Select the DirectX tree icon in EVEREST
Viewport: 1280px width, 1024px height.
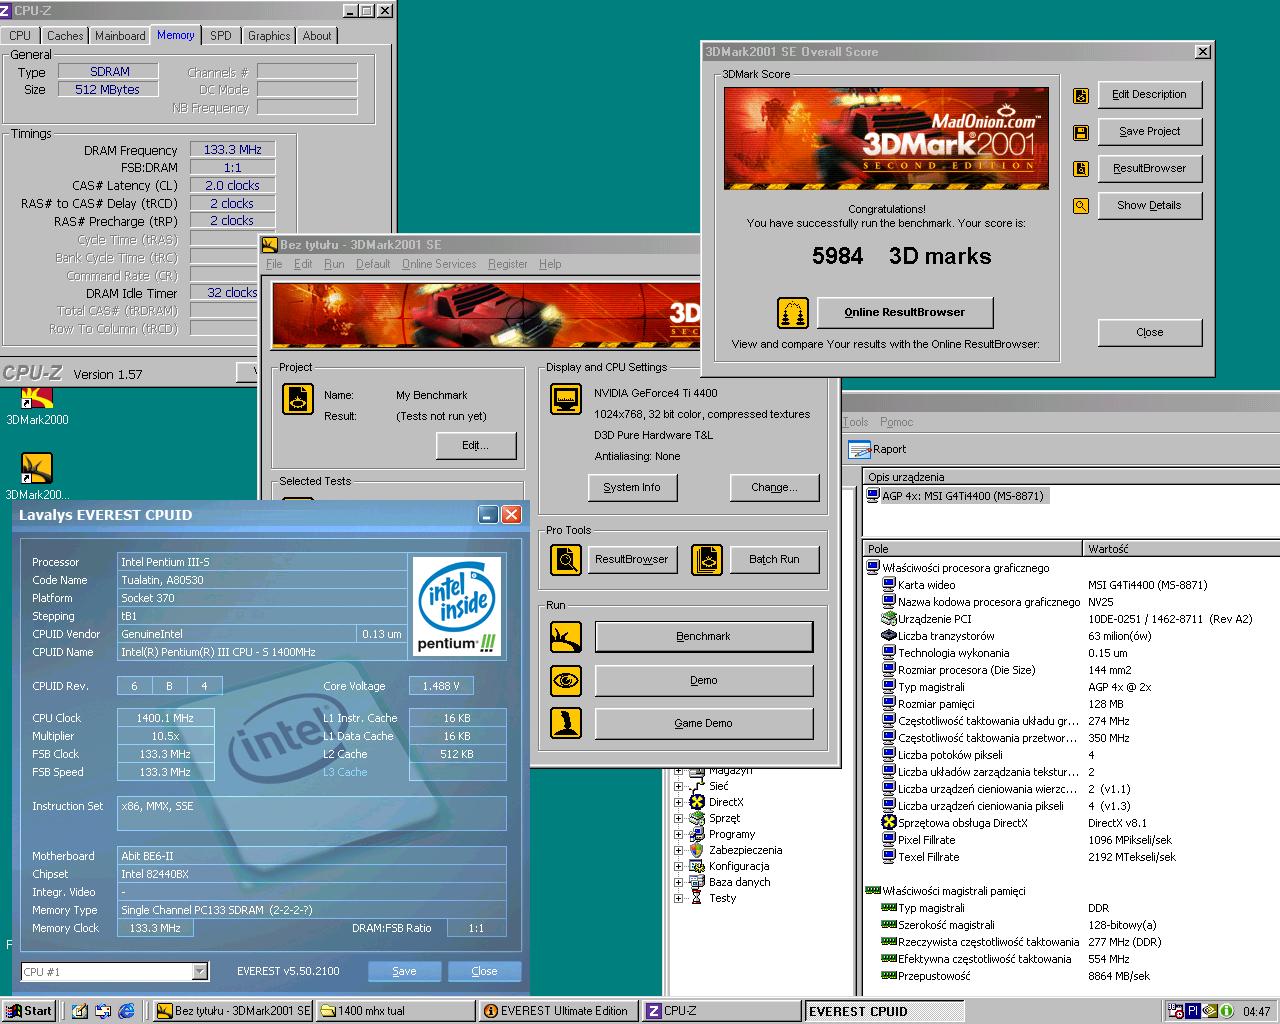pyautogui.click(x=697, y=802)
